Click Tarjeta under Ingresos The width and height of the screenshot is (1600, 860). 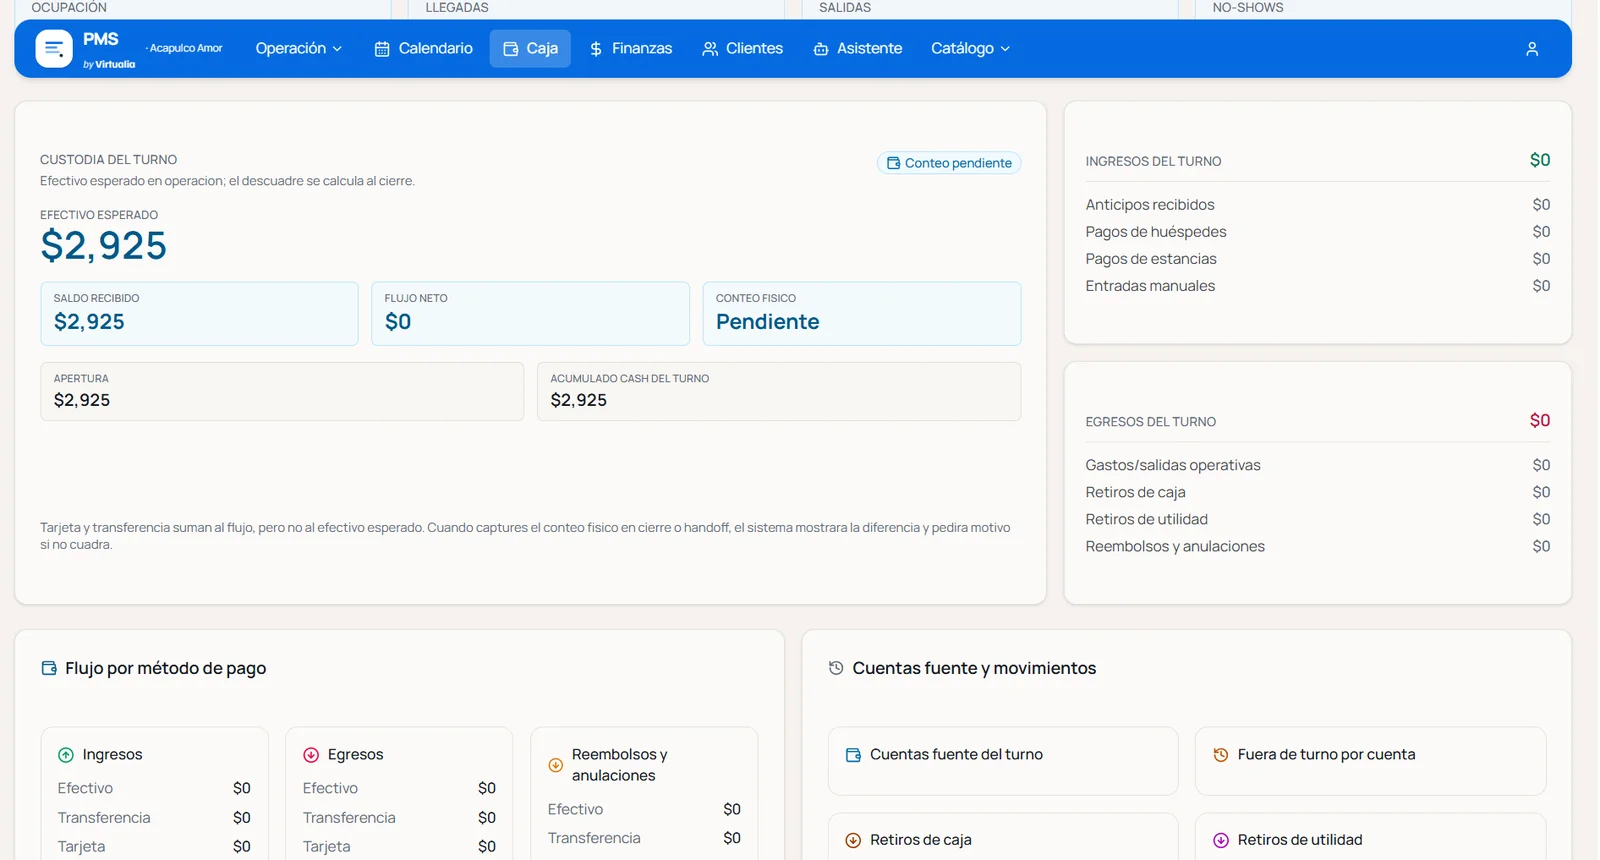pos(154,846)
